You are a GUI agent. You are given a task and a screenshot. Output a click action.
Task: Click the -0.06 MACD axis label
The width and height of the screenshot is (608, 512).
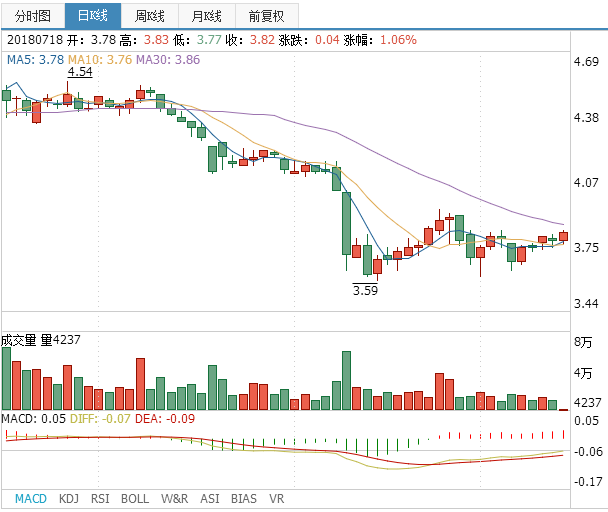click(588, 451)
